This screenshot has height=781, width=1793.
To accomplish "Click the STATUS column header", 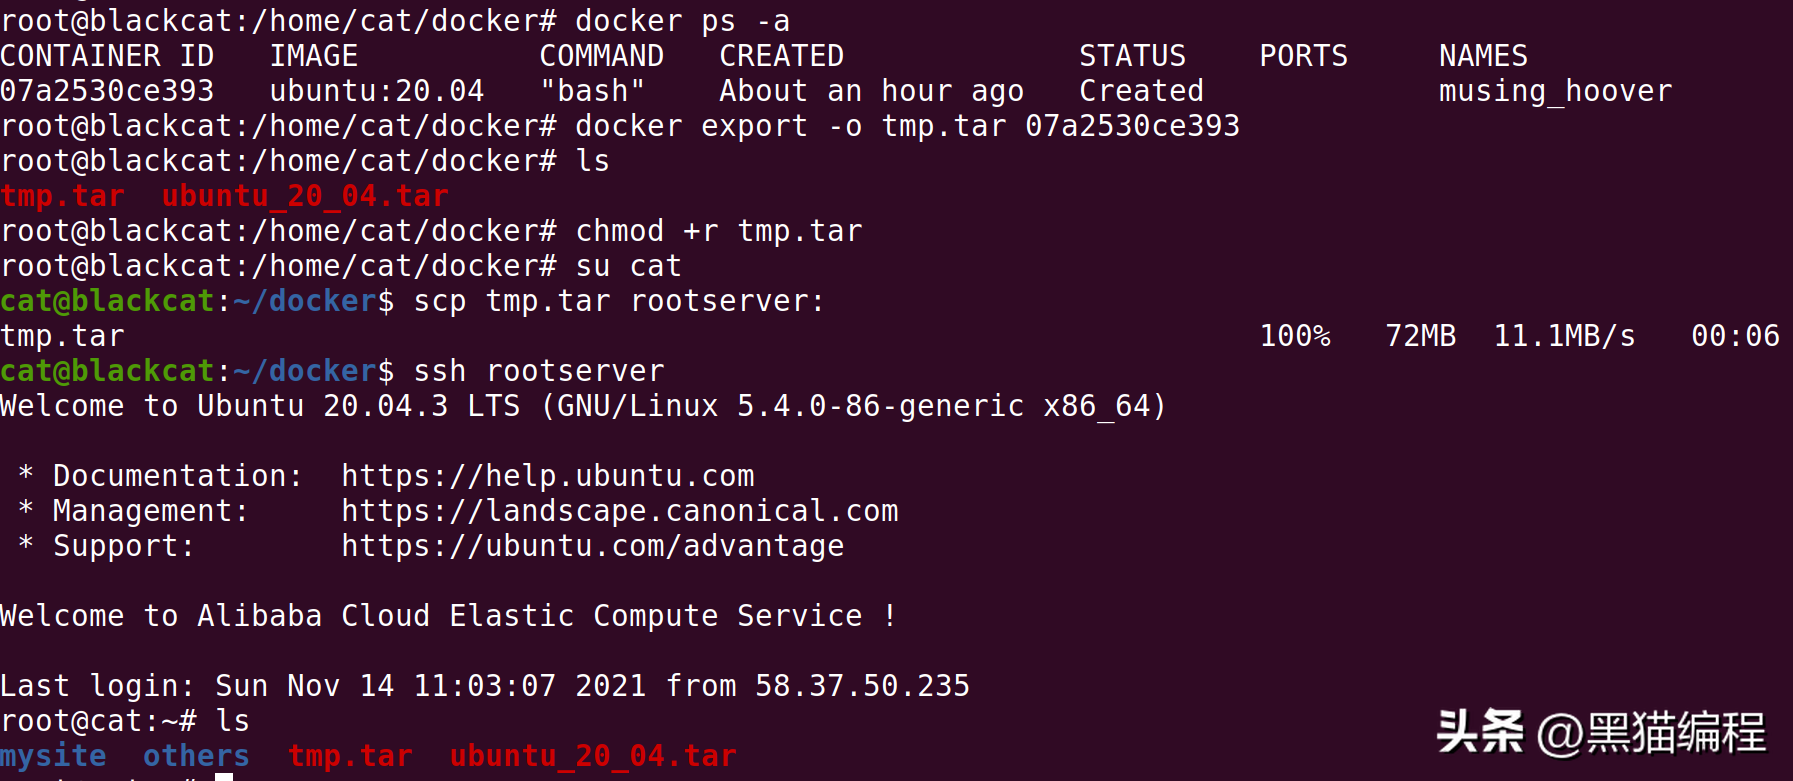I will click(1132, 56).
